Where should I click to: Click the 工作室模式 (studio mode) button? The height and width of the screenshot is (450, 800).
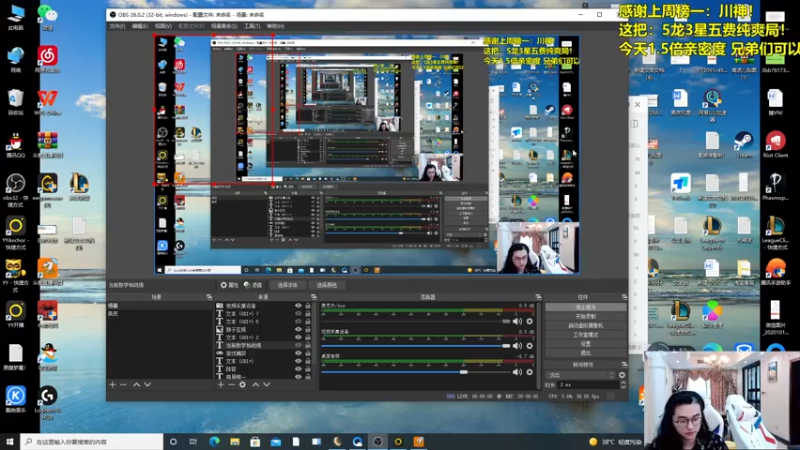[585, 335]
